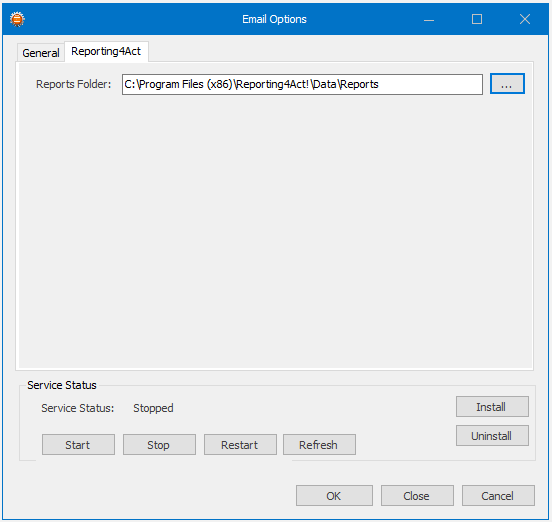
Task: Switch to the General tab
Action: click(x=41, y=53)
